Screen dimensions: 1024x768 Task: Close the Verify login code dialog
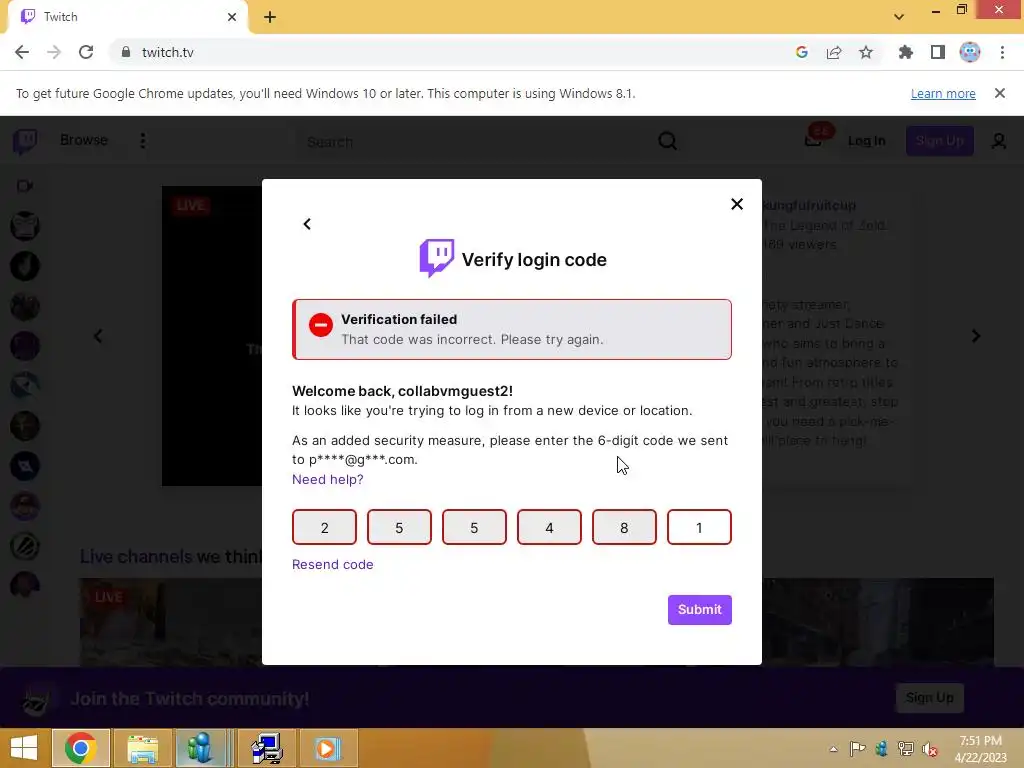click(737, 204)
